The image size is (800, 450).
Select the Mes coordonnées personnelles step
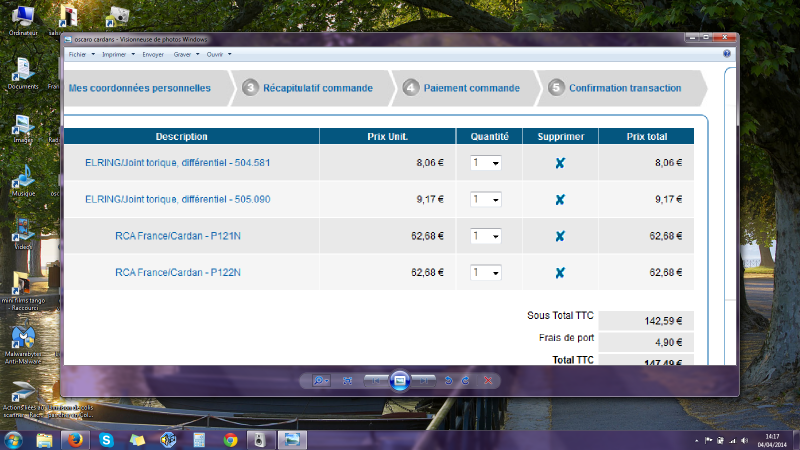[x=140, y=88]
